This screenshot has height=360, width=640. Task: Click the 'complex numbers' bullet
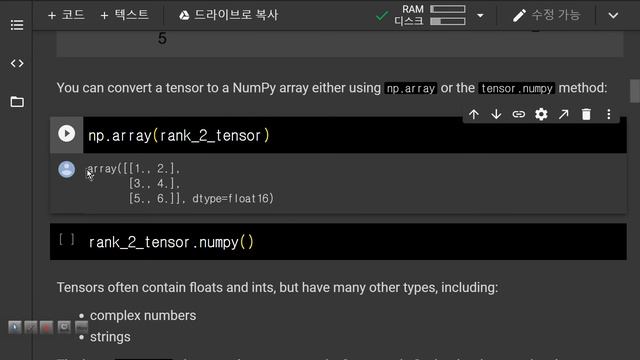coord(143,316)
